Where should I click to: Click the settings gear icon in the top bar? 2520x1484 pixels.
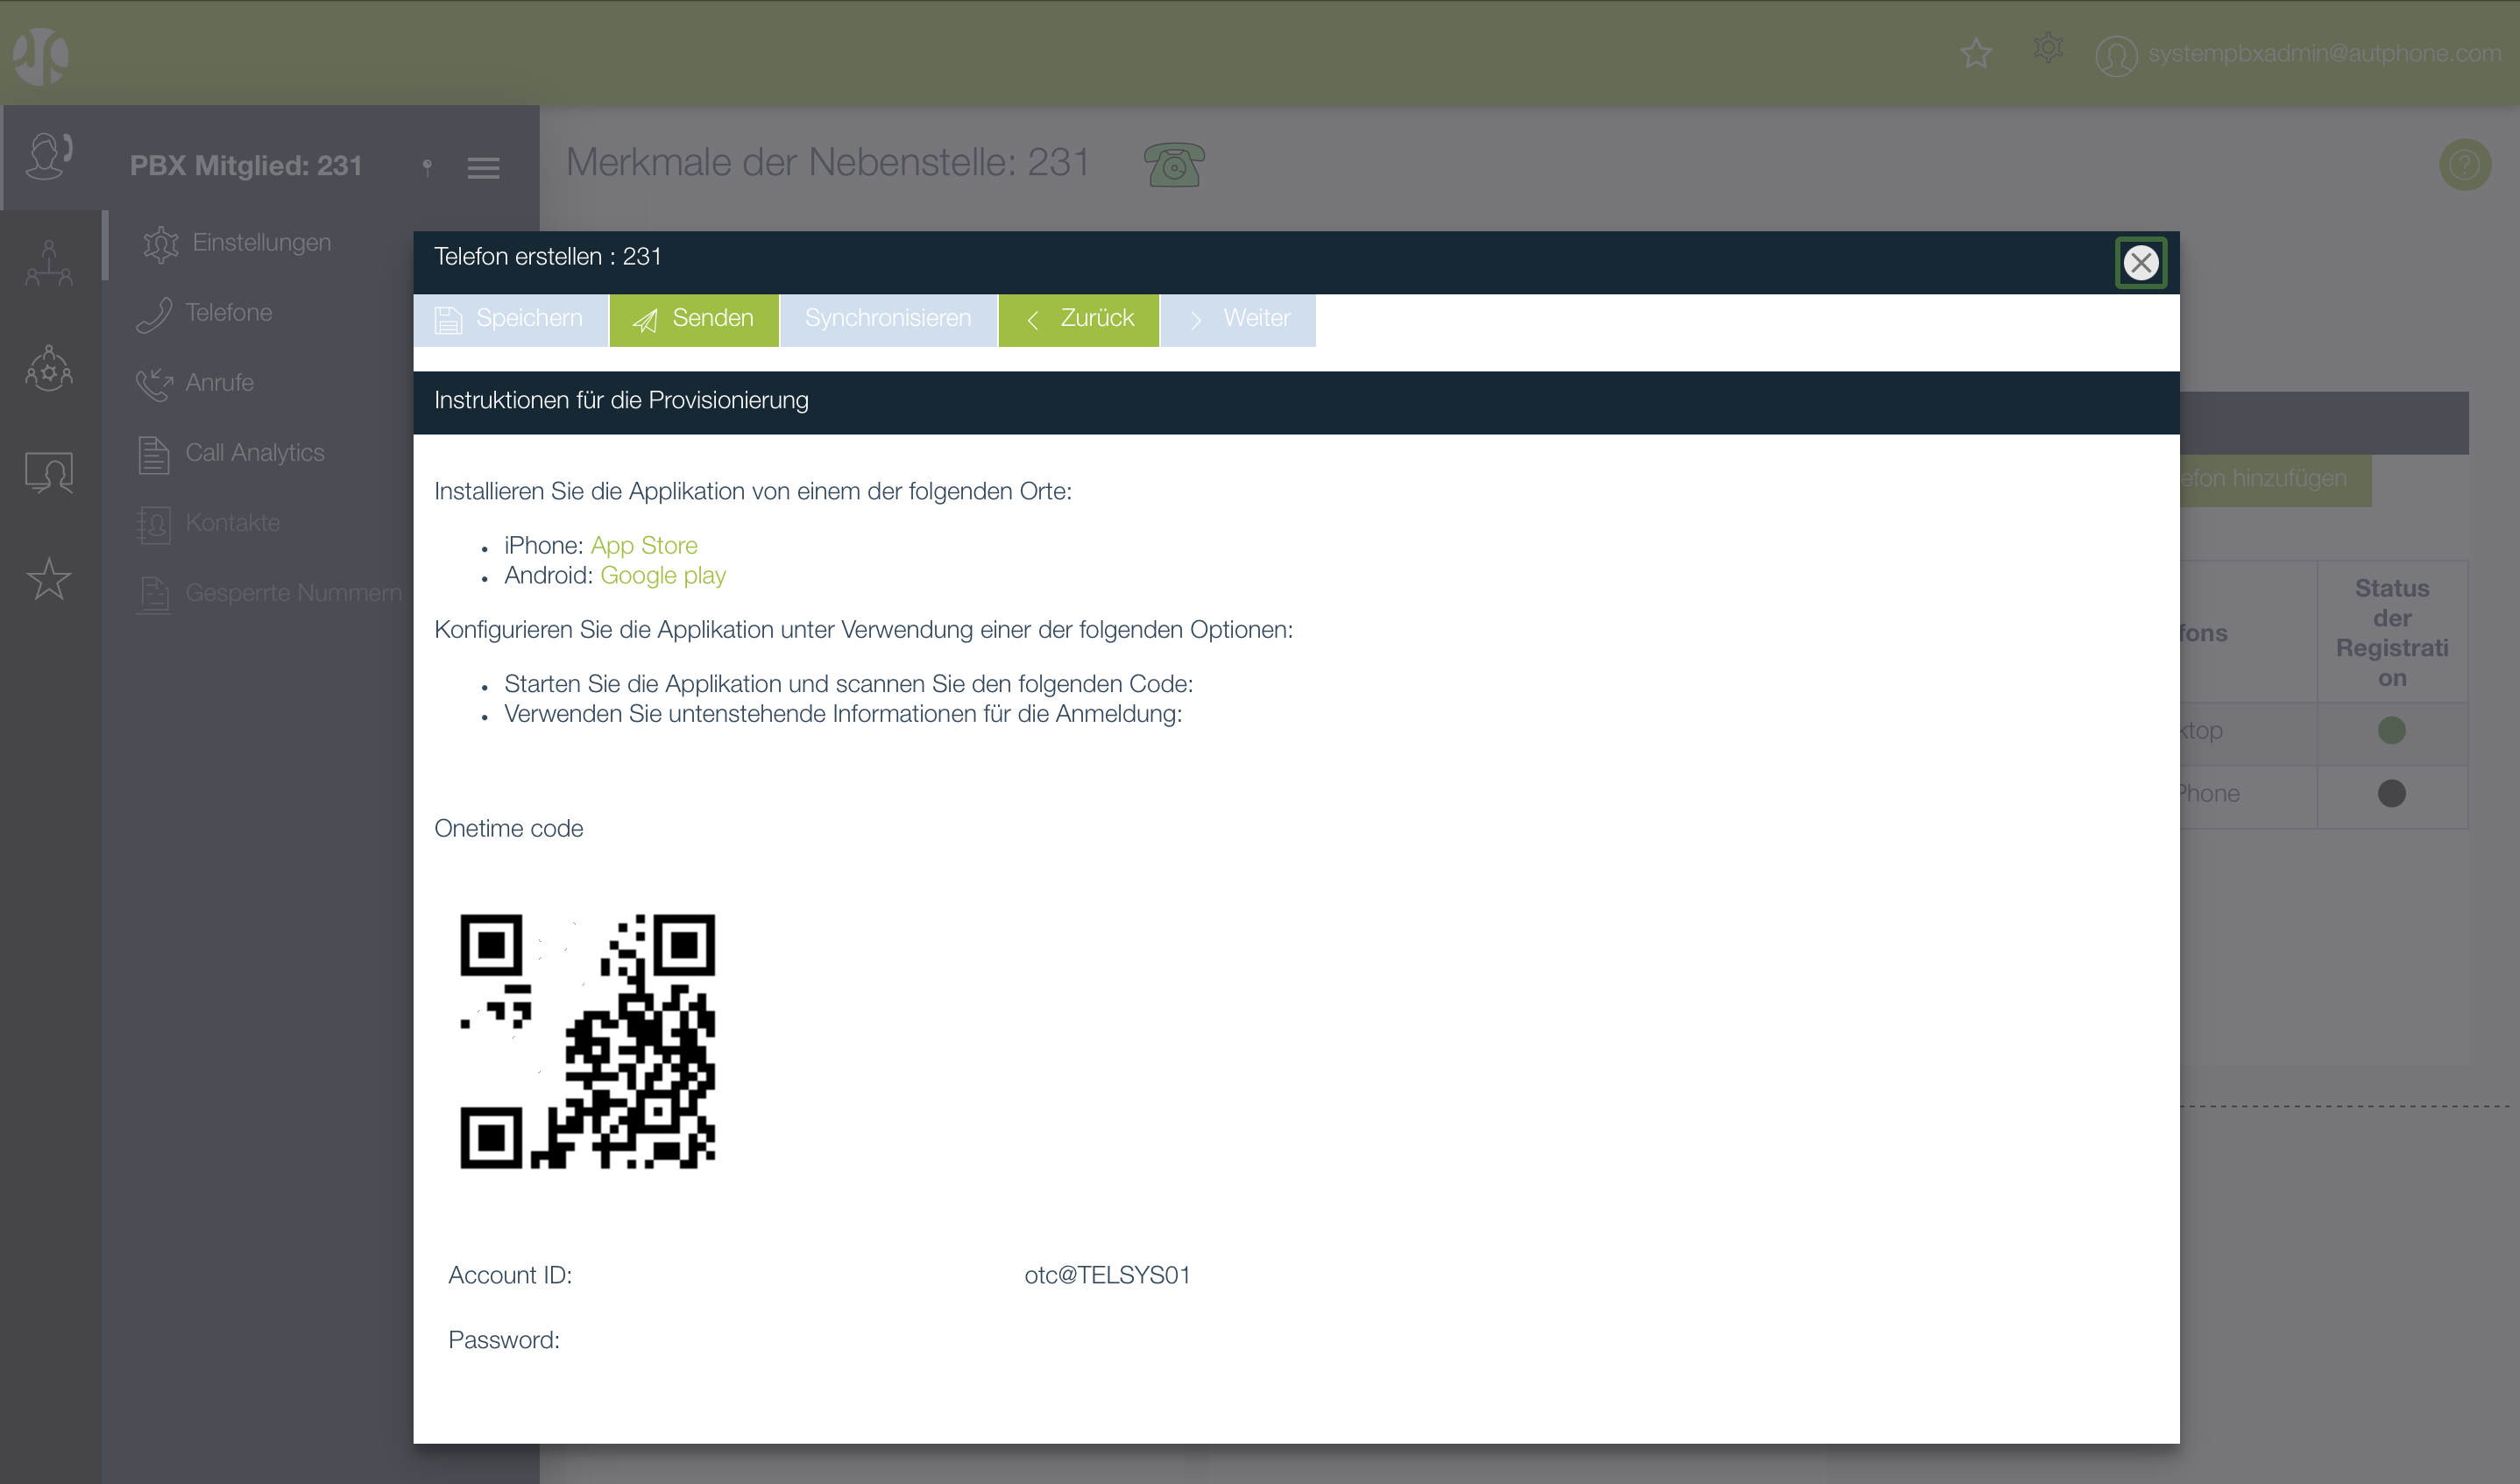coord(2047,48)
